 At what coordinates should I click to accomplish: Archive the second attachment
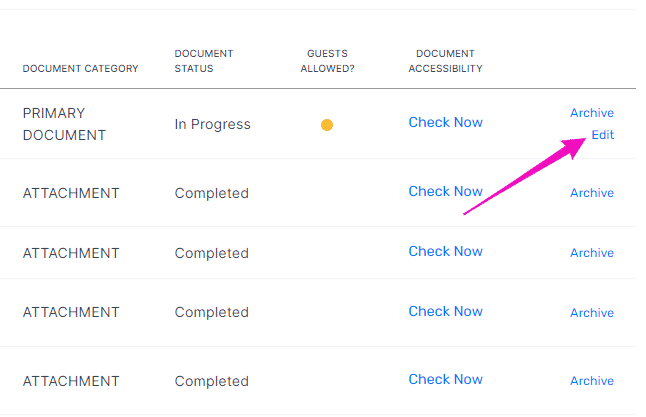click(592, 253)
